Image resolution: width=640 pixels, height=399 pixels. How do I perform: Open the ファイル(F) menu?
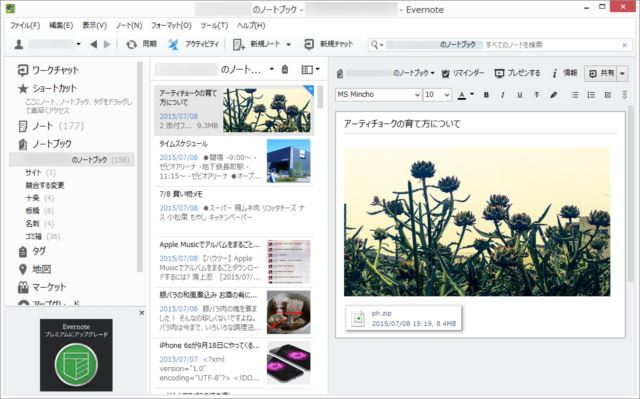(25, 25)
